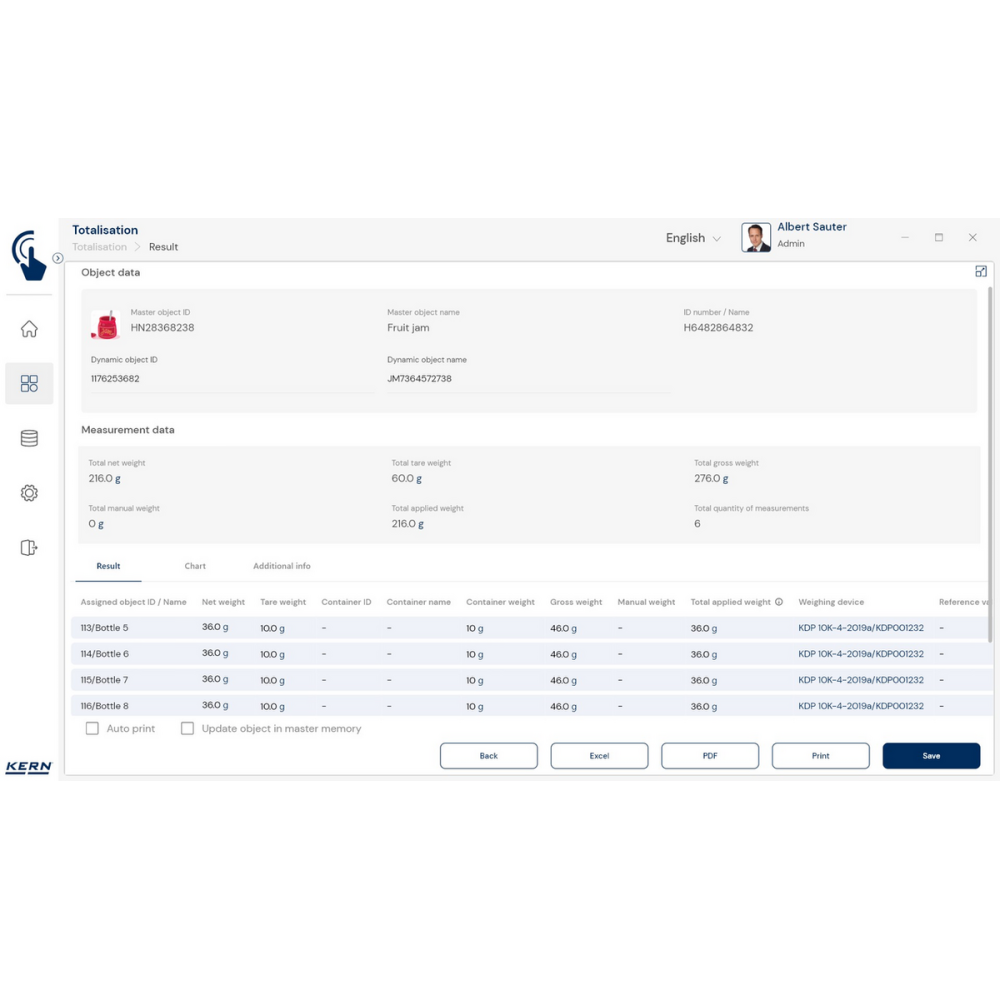Click the PDF export button

tap(710, 756)
